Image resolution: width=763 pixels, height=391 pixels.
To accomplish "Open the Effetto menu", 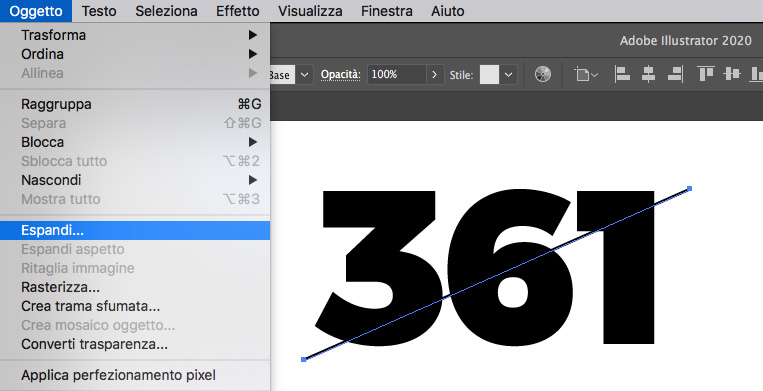I will (x=237, y=11).
